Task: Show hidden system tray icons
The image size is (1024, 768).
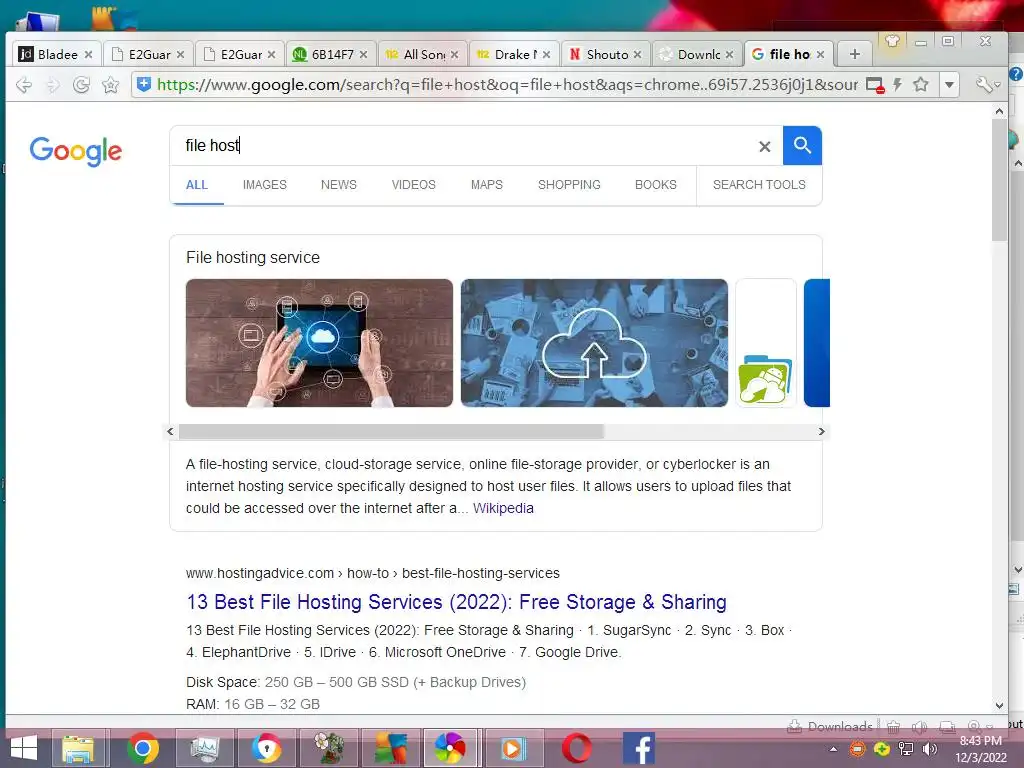Action: (x=833, y=748)
